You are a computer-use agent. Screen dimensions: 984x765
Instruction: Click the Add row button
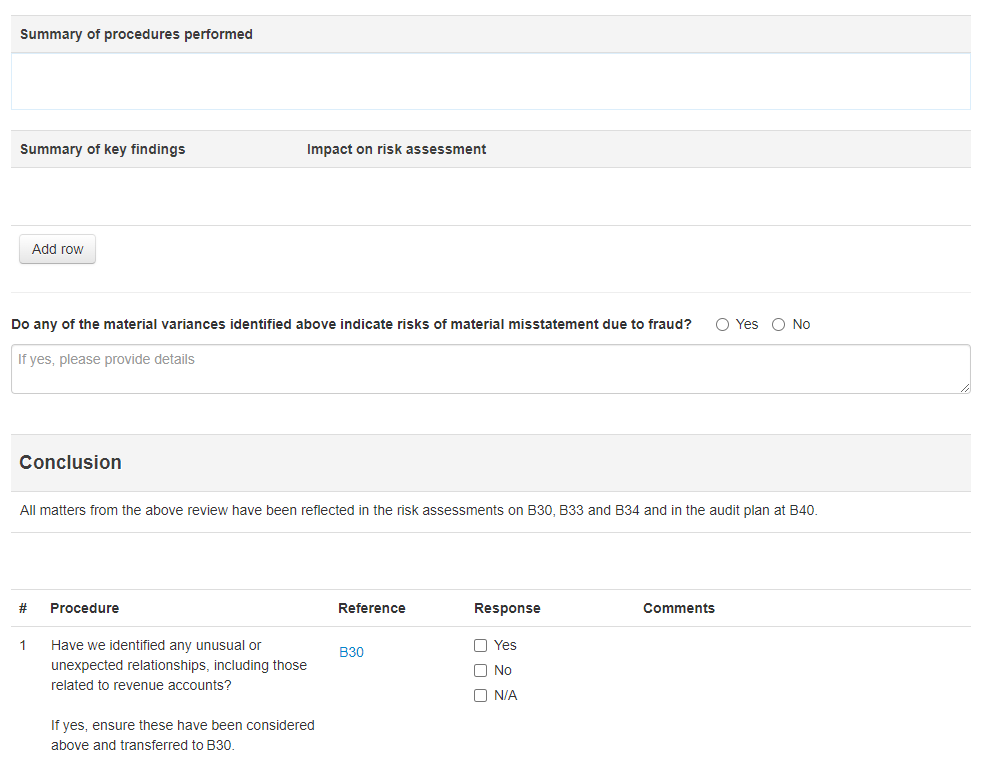[57, 249]
